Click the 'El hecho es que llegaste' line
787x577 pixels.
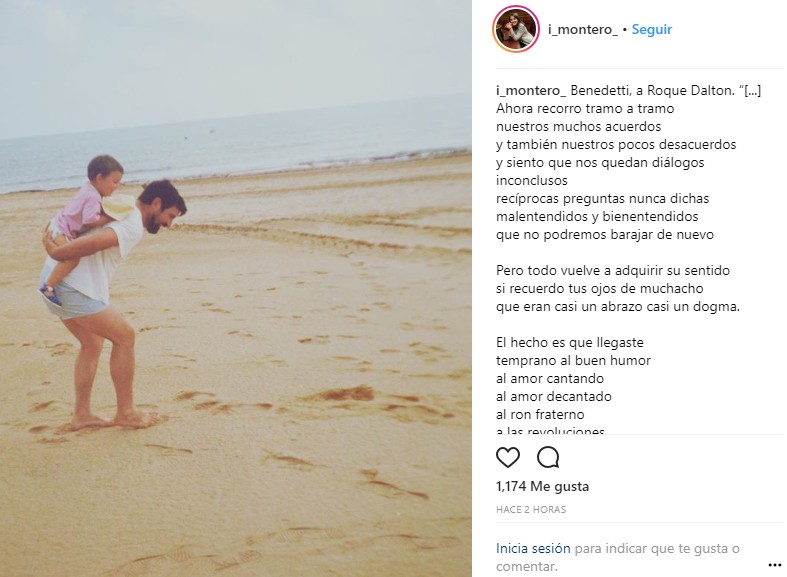570,343
